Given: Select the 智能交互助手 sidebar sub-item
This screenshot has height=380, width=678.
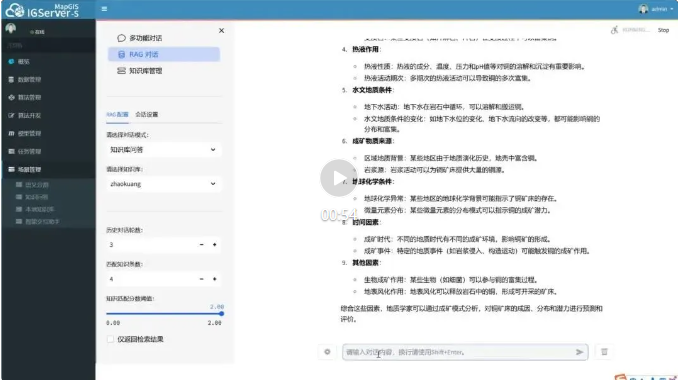Looking at the screenshot, I should coord(42,221).
